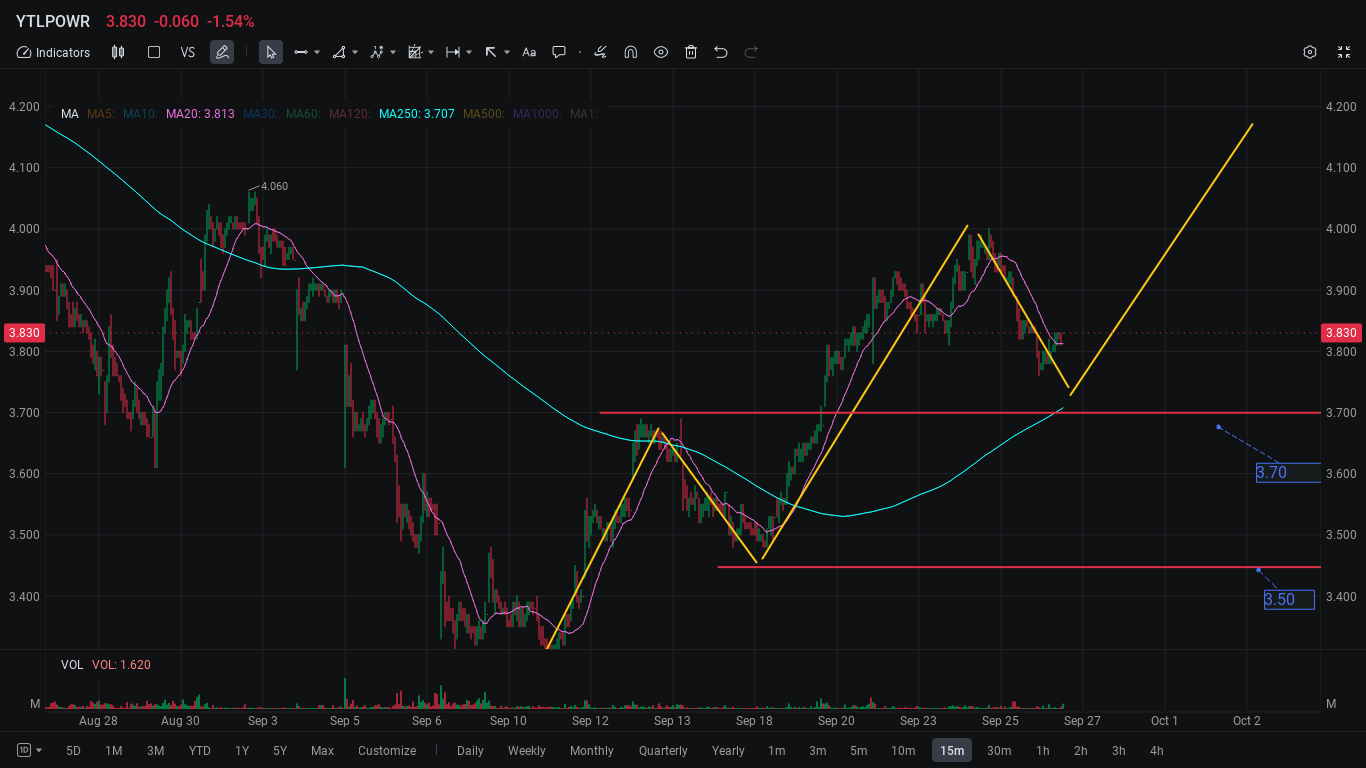Select the wave pattern tool
This screenshot has height=768, width=1366.
click(x=377, y=52)
